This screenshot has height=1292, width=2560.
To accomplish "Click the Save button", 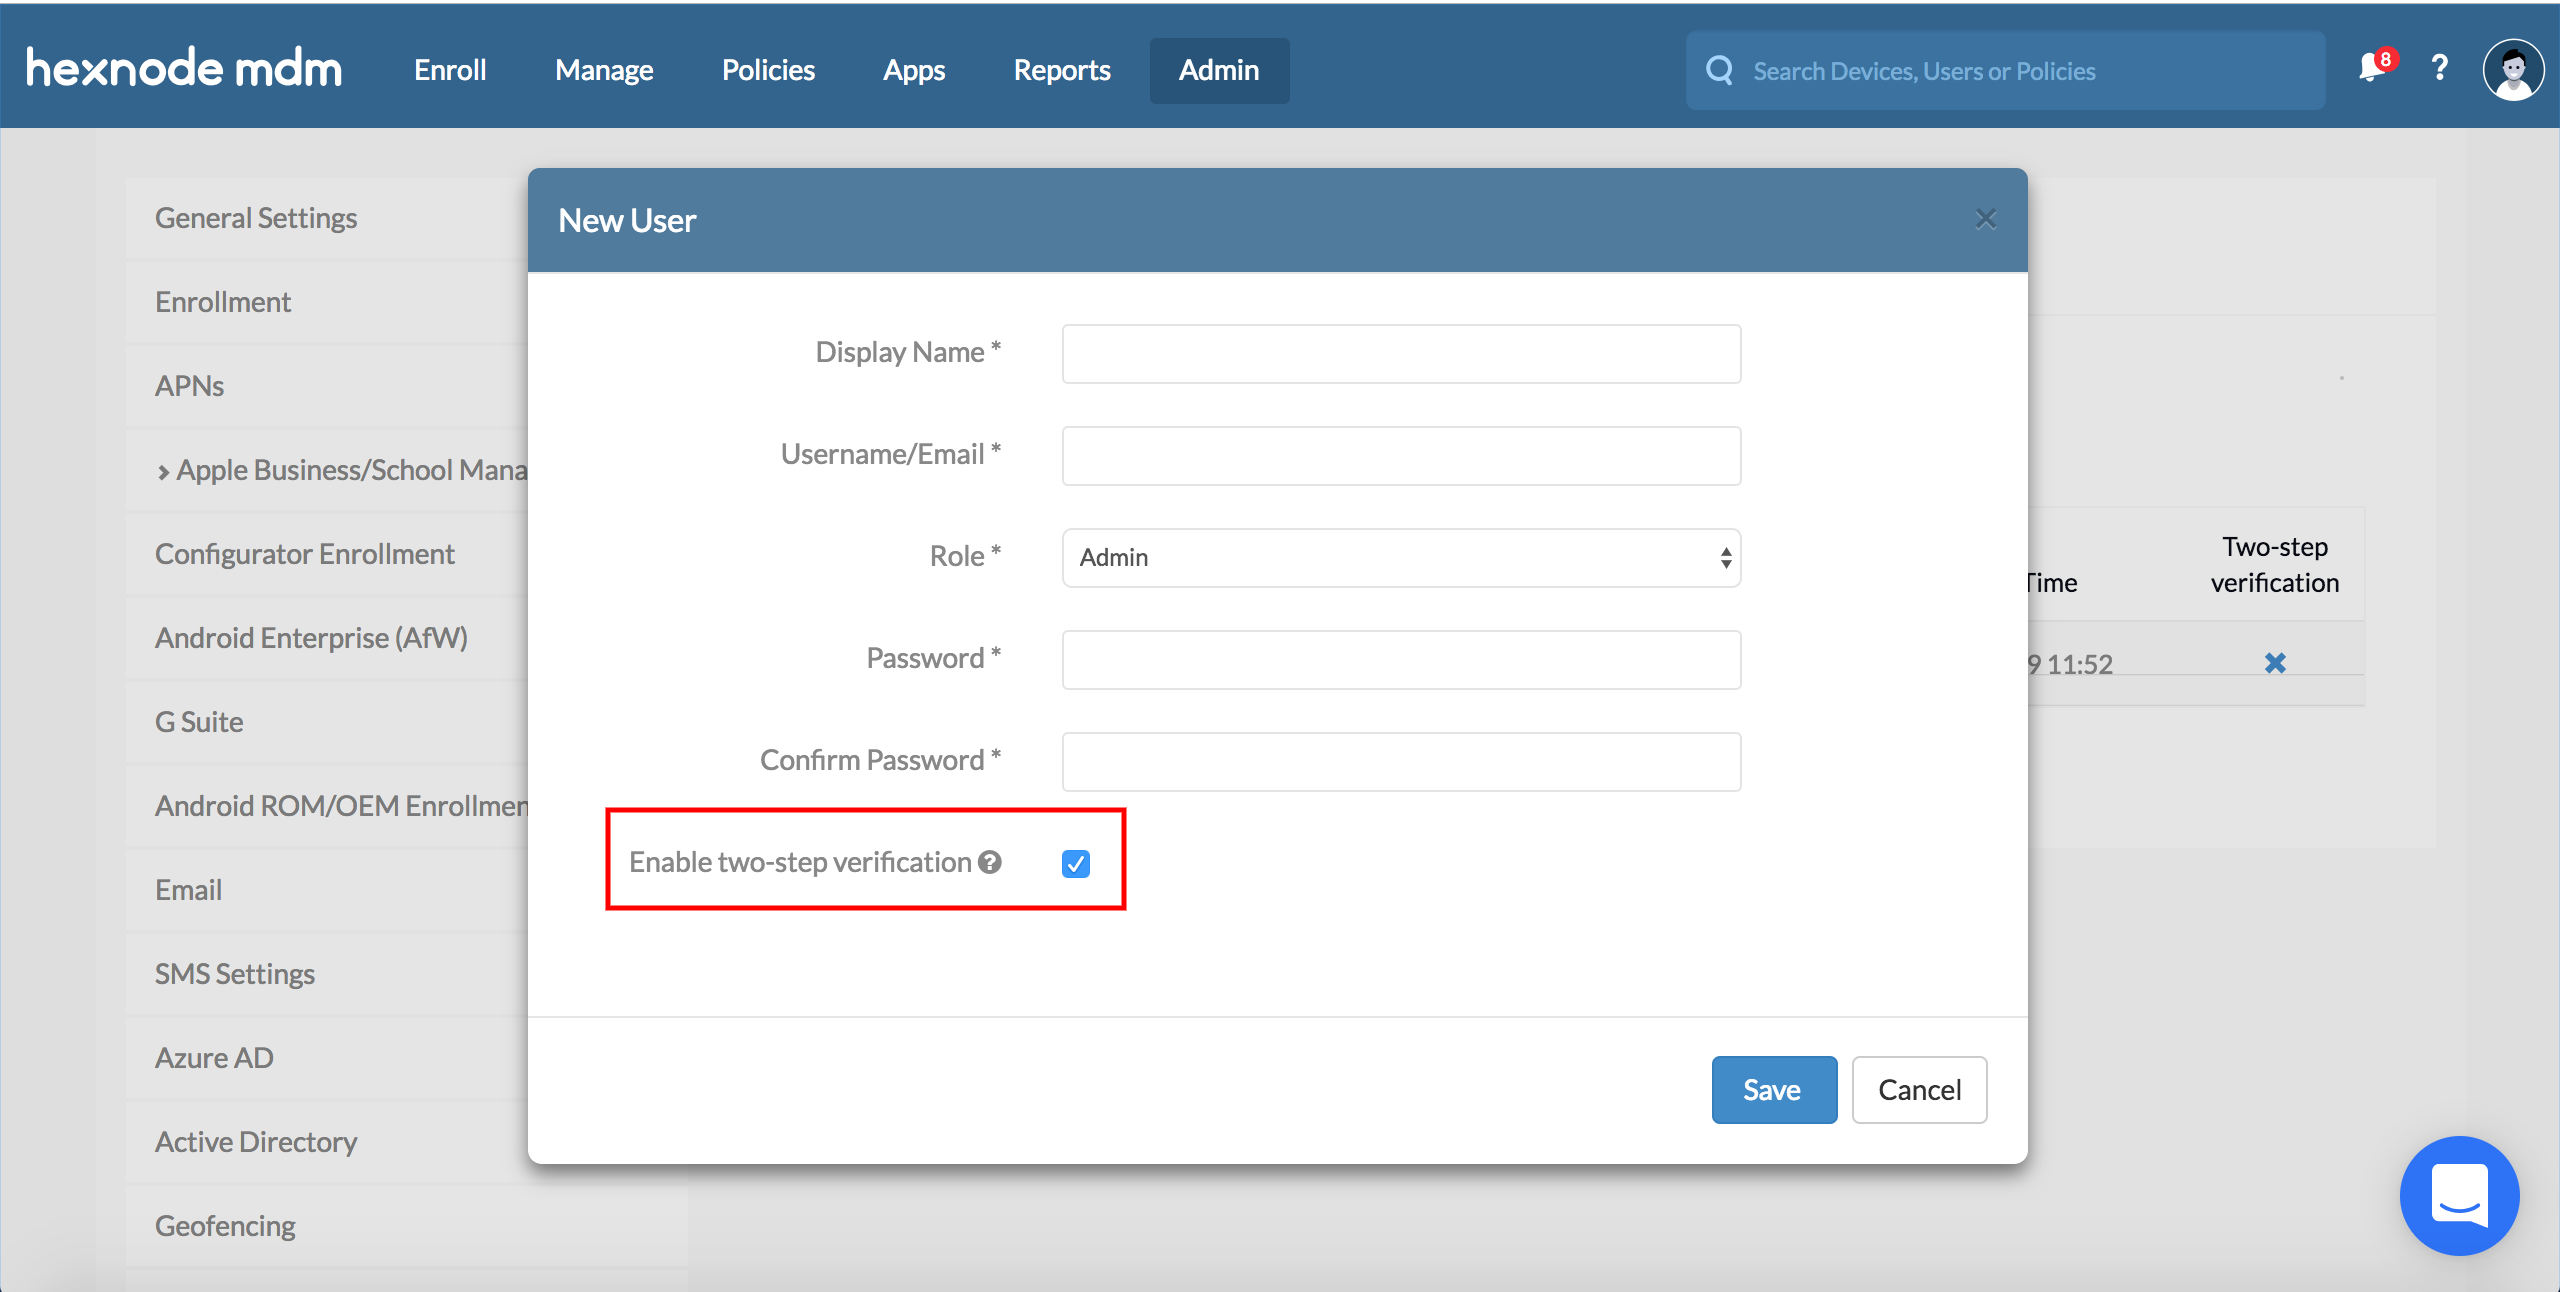I will (x=1774, y=1089).
